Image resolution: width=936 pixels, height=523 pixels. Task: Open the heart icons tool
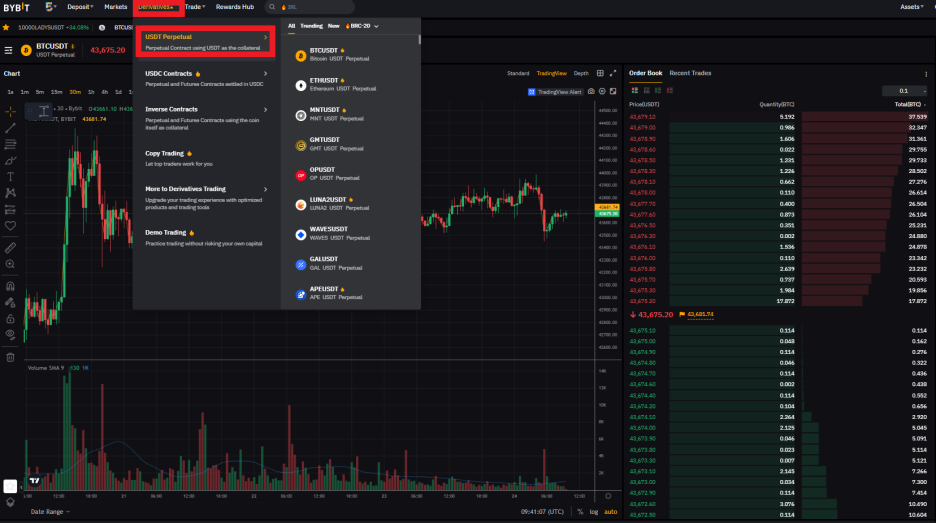[10, 226]
